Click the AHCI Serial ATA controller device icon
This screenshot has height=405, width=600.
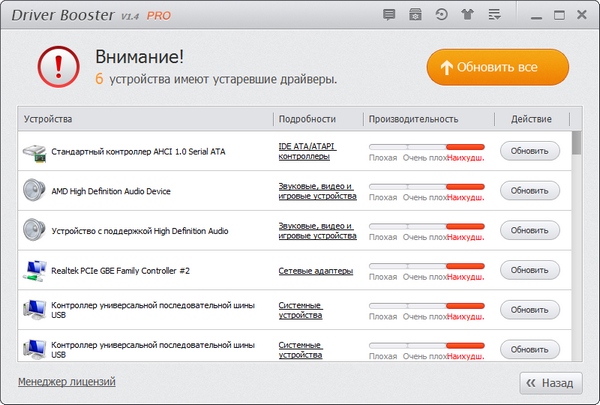click(x=33, y=152)
